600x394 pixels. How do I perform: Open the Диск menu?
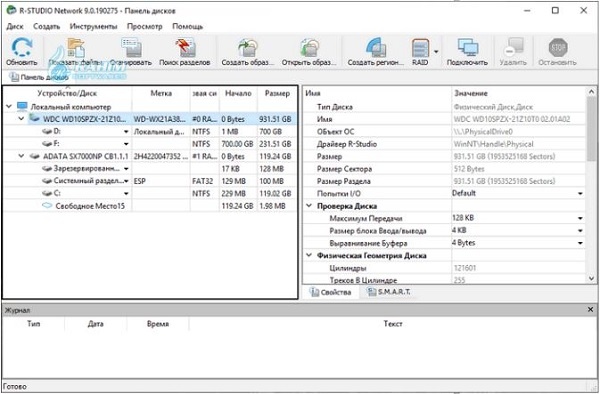pyautogui.click(x=15, y=26)
